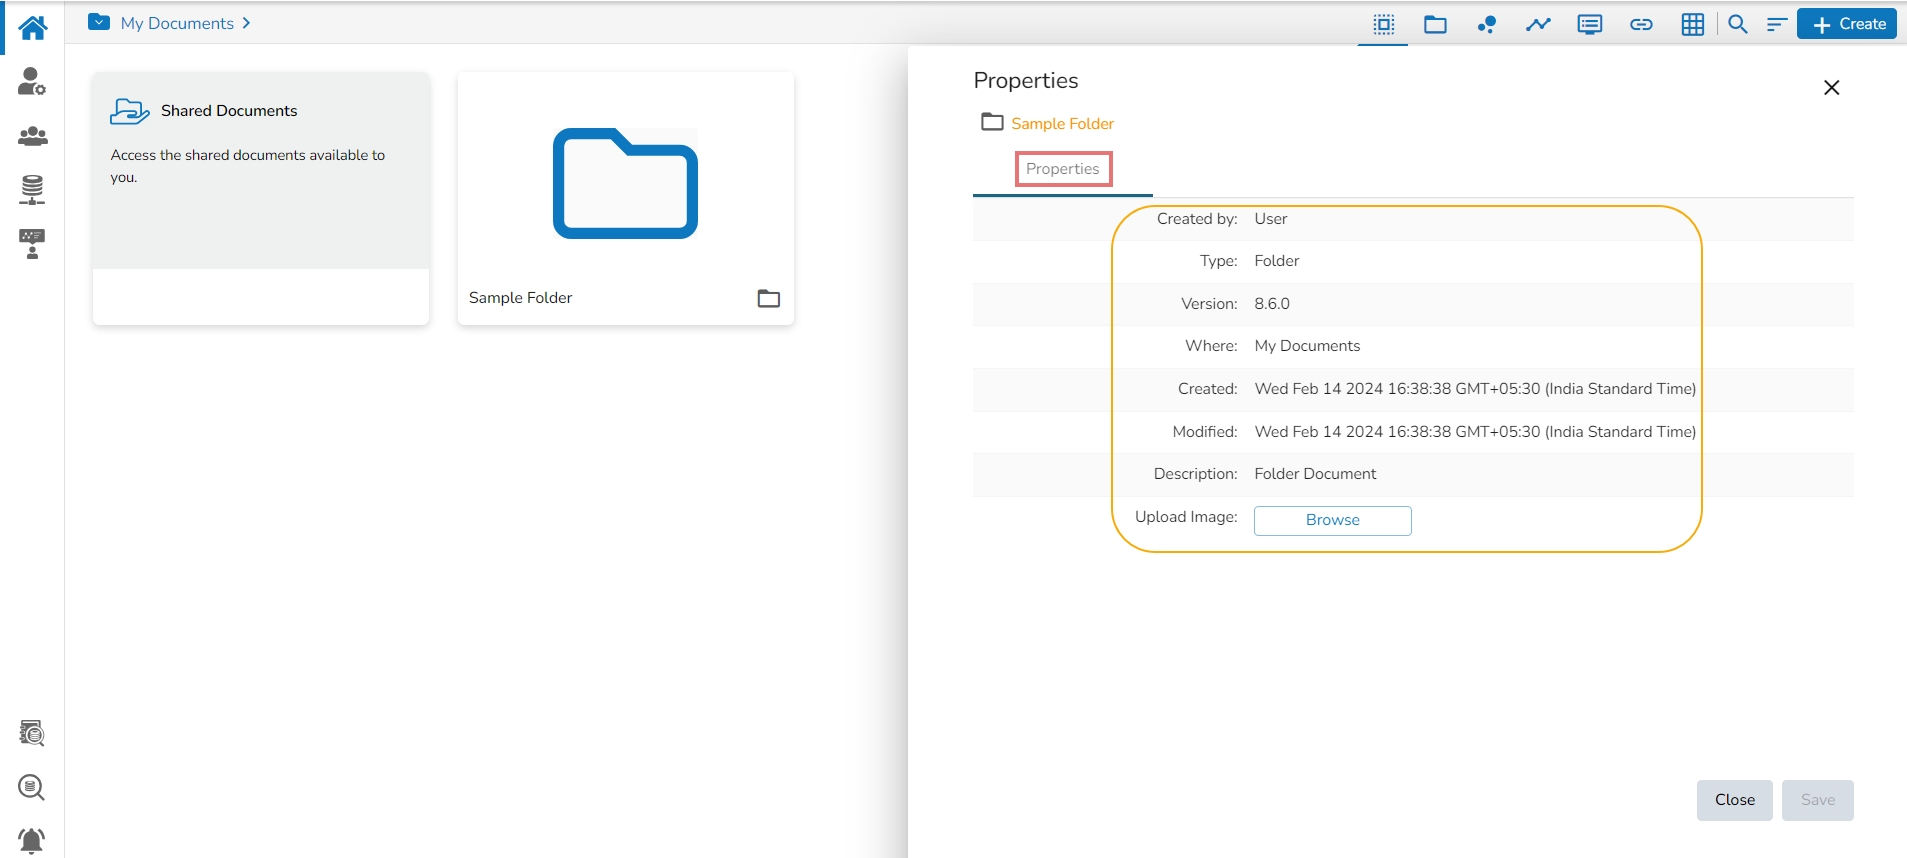Click the chain link toolbar icon
Viewport: 1907px width, 858px height.
(x=1641, y=24)
